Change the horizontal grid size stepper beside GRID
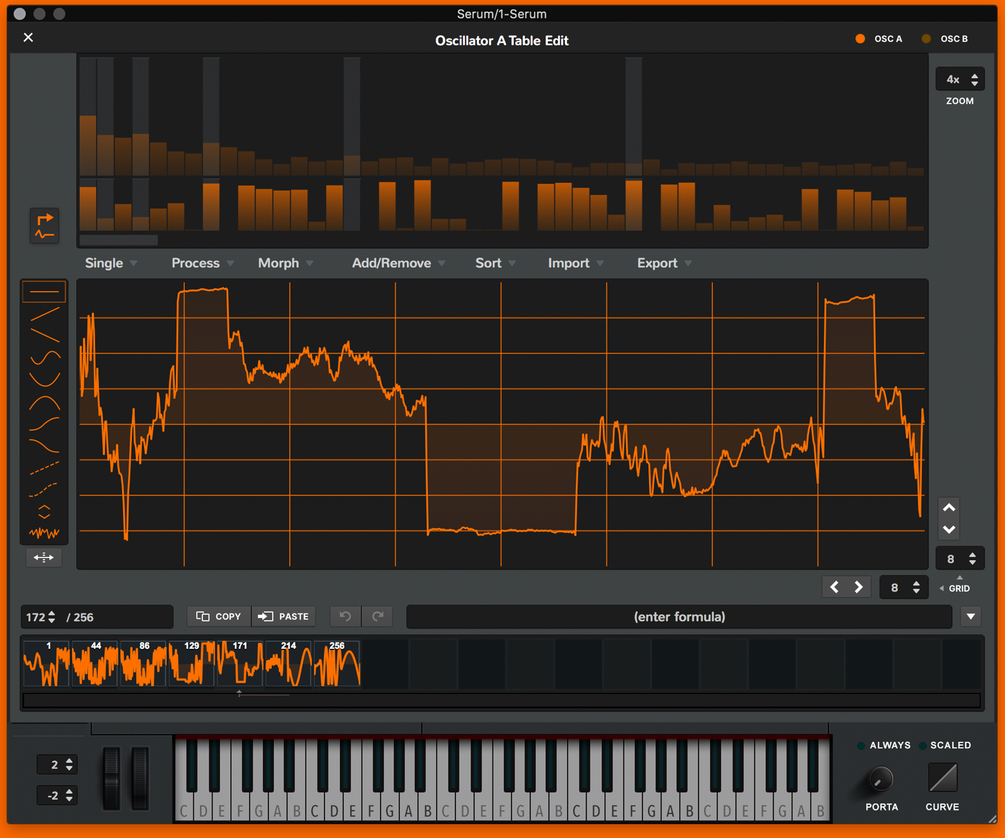The width and height of the screenshot is (1005, 838). click(x=904, y=587)
